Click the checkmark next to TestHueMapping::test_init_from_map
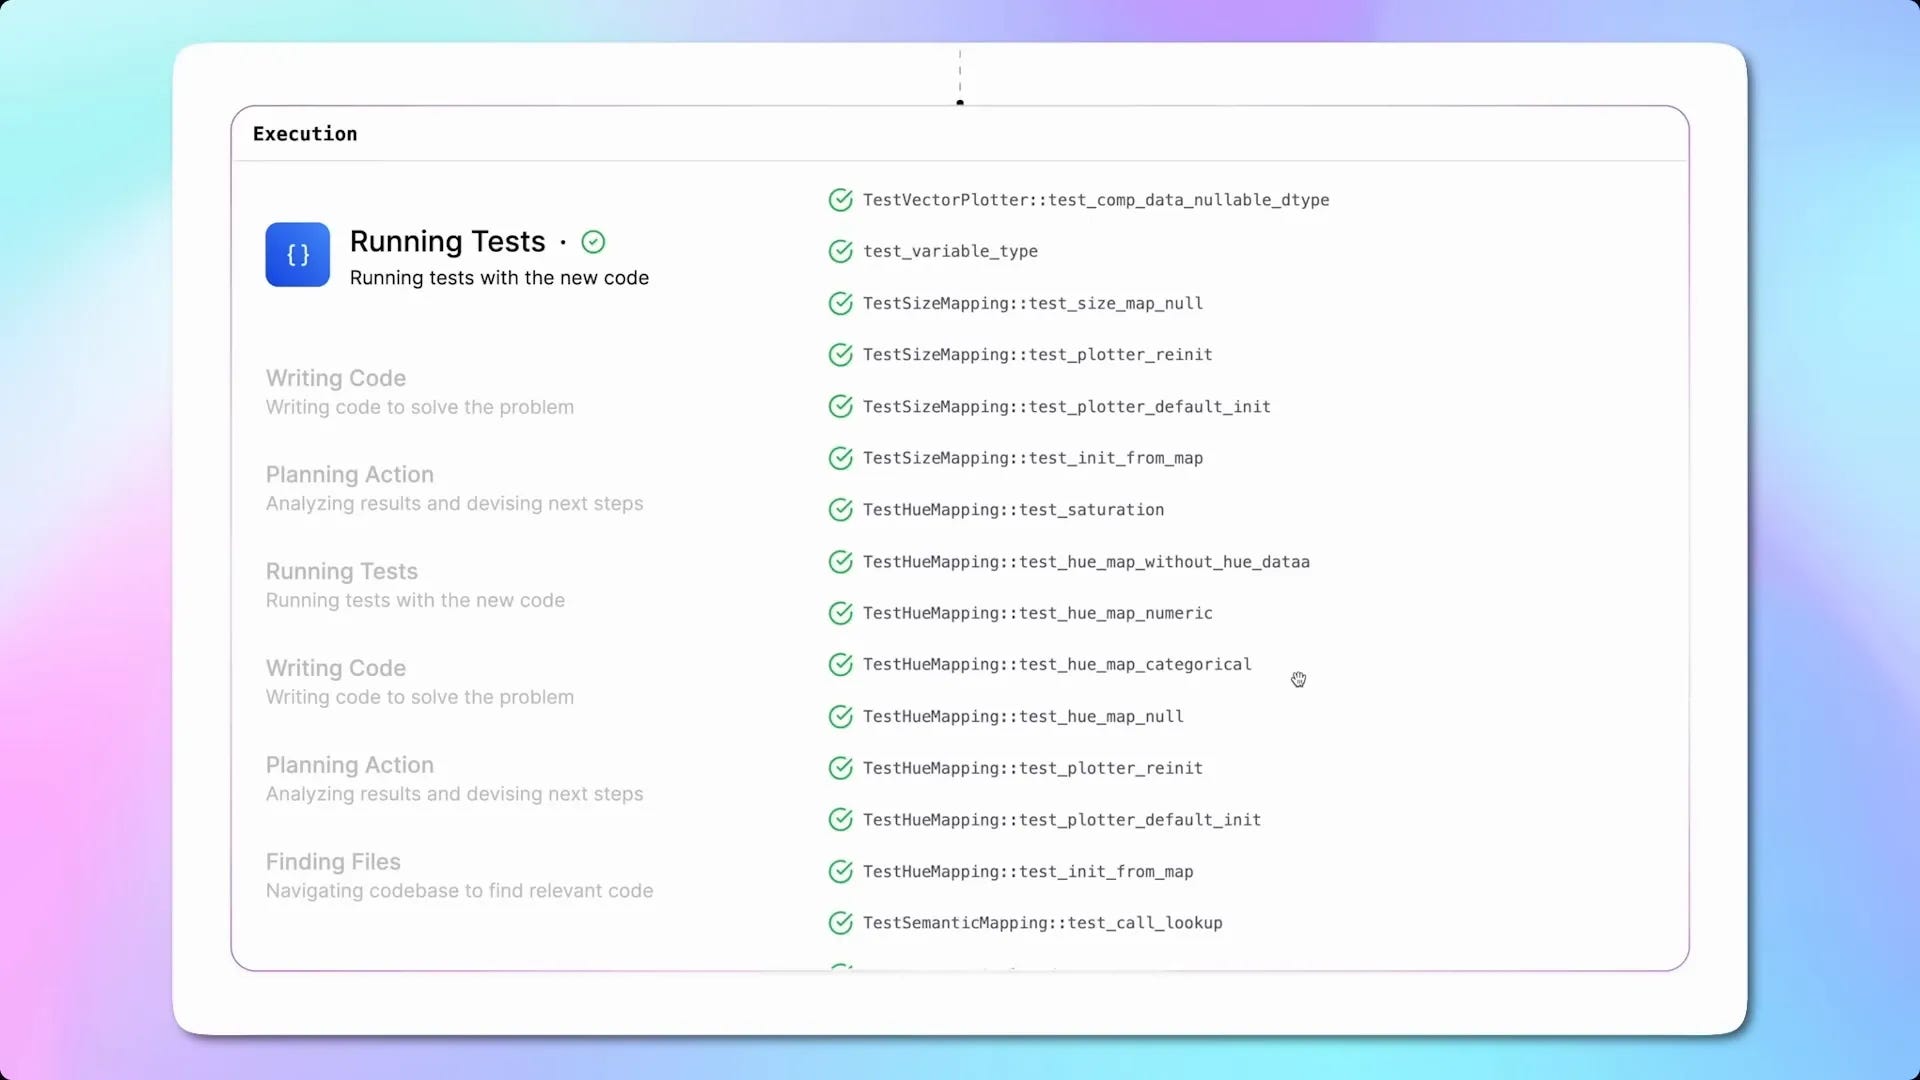 [x=840, y=871]
